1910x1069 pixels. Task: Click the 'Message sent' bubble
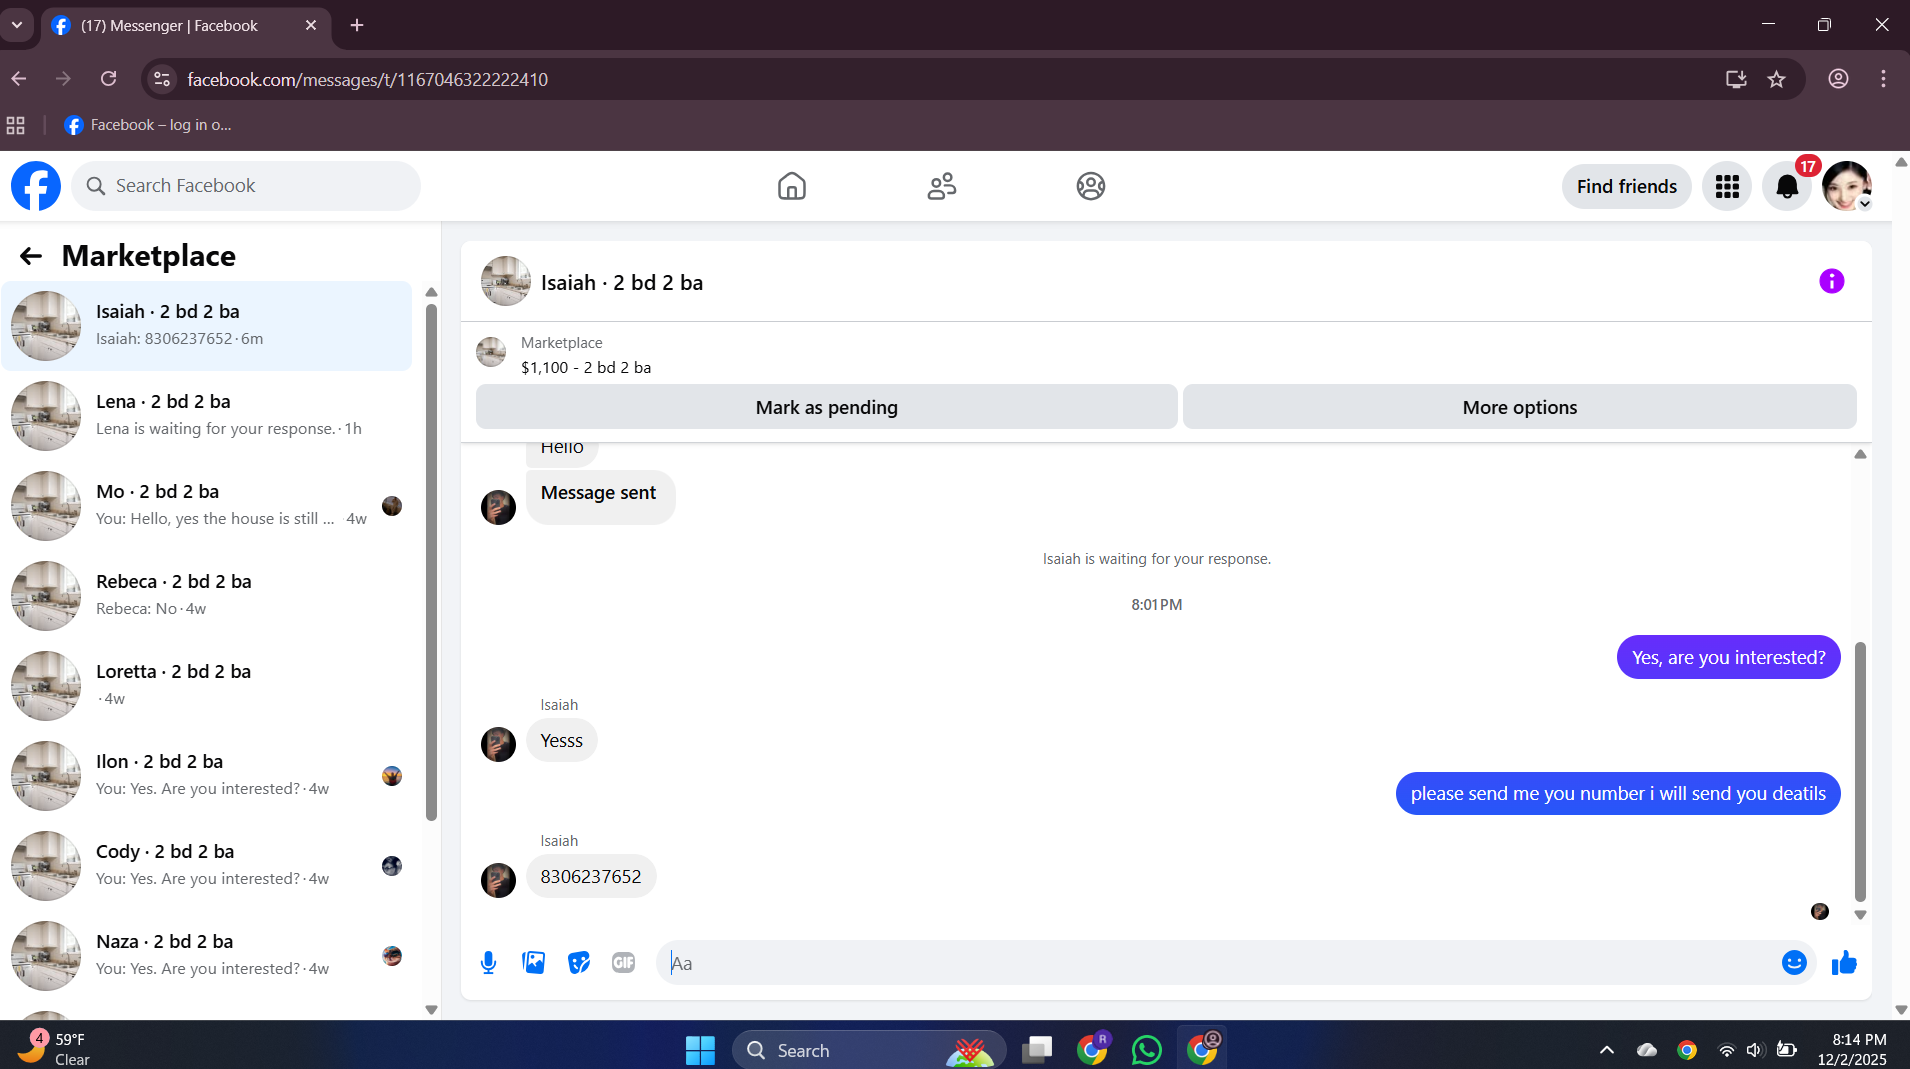coord(600,497)
